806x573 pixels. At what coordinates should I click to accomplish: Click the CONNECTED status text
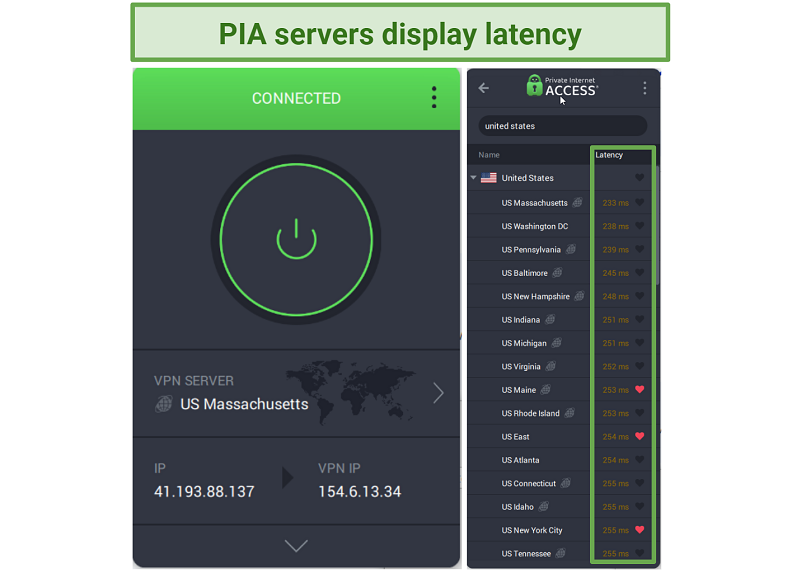tap(296, 98)
